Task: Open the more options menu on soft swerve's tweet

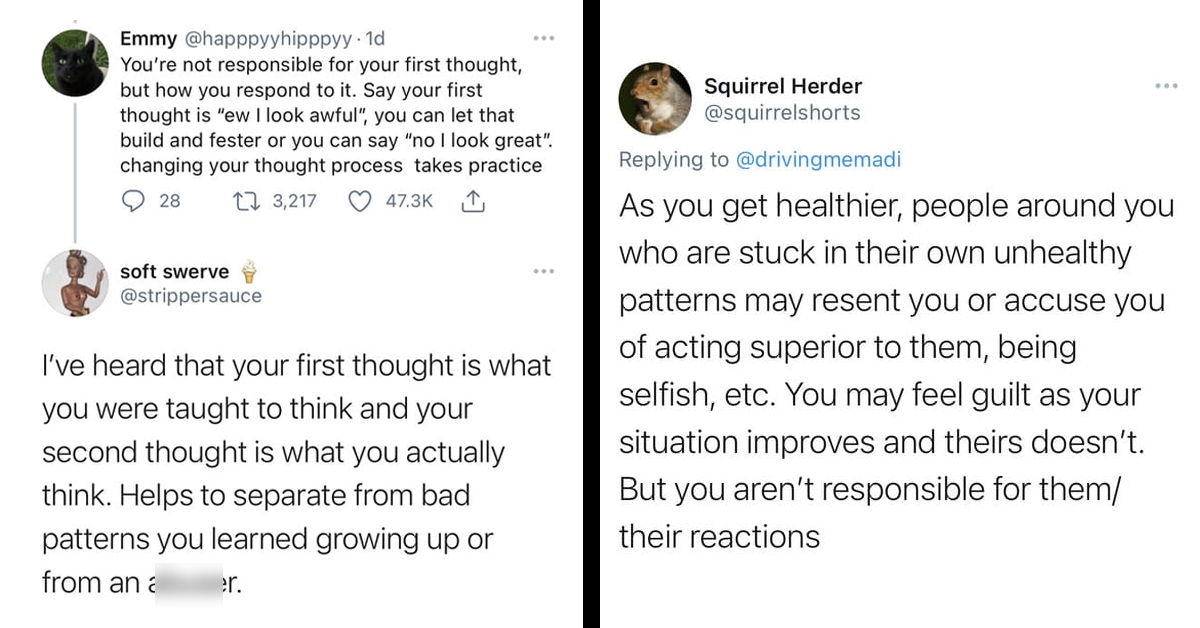Action: coord(544,270)
